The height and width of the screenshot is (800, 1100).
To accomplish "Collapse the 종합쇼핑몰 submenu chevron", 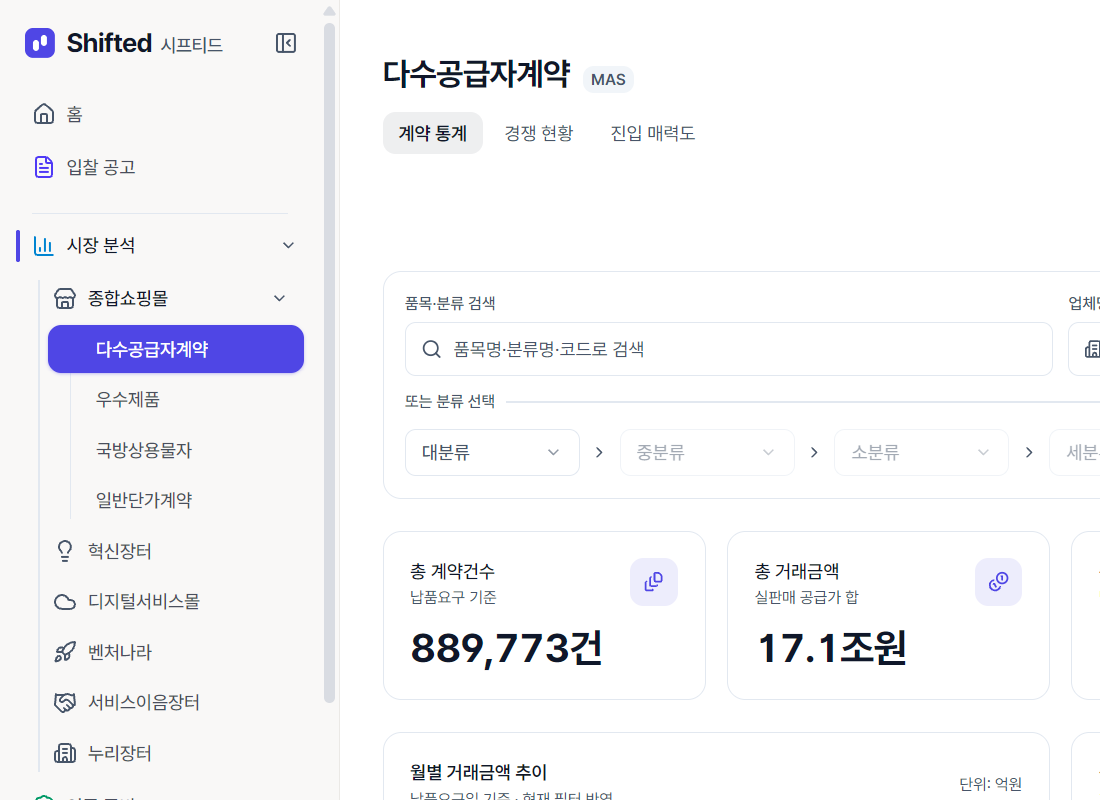I will [279, 298].
